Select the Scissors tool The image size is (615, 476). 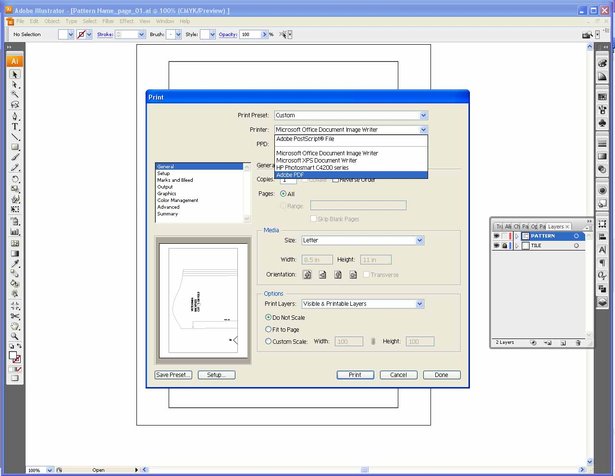15,316
